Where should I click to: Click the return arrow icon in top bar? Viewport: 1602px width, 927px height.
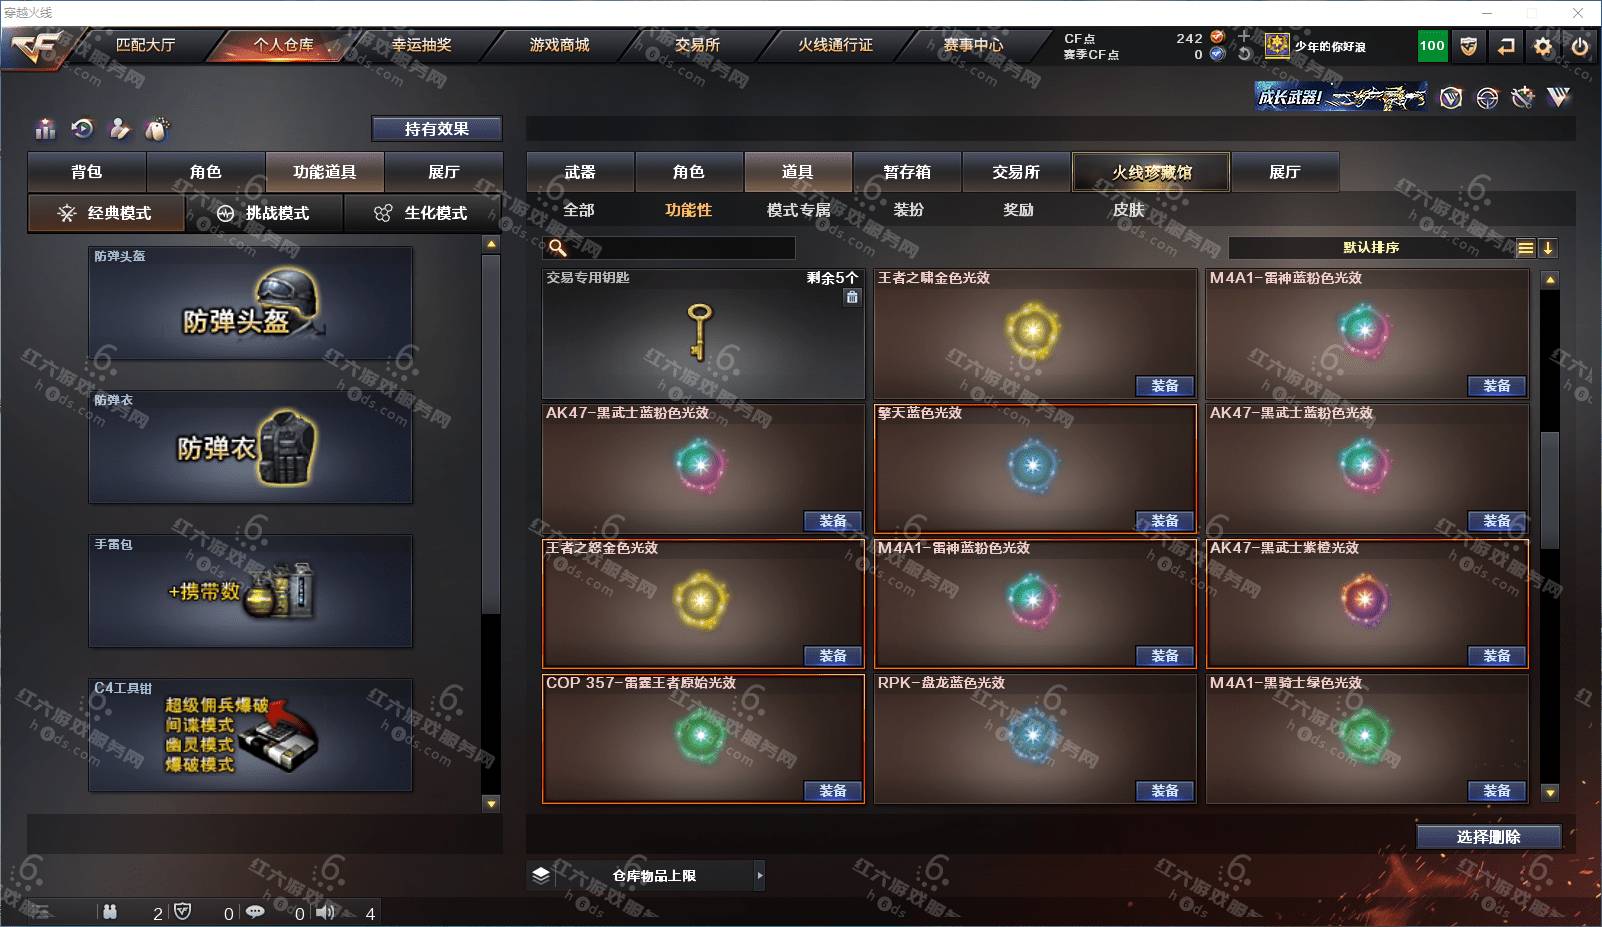click(1506, 46)
